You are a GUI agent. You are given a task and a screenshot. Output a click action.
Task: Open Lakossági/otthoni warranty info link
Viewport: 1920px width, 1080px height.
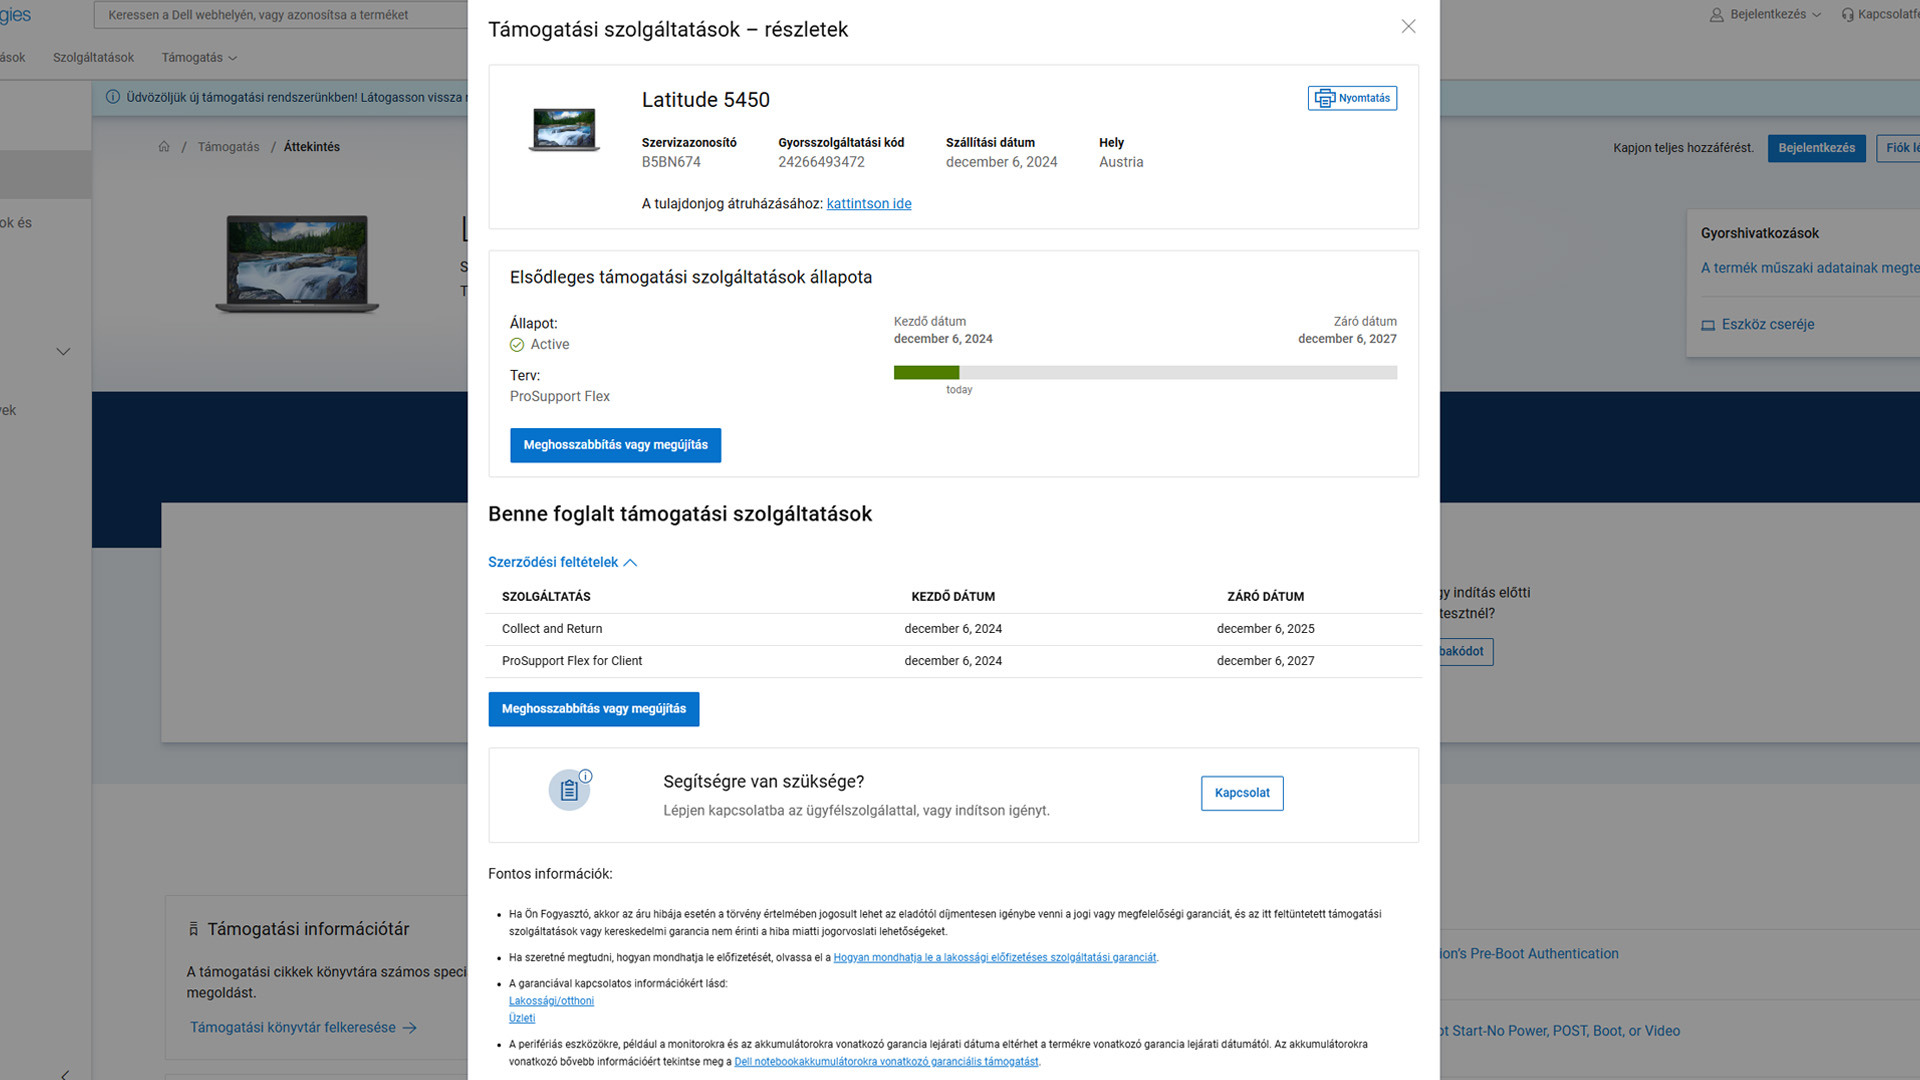551,1001
